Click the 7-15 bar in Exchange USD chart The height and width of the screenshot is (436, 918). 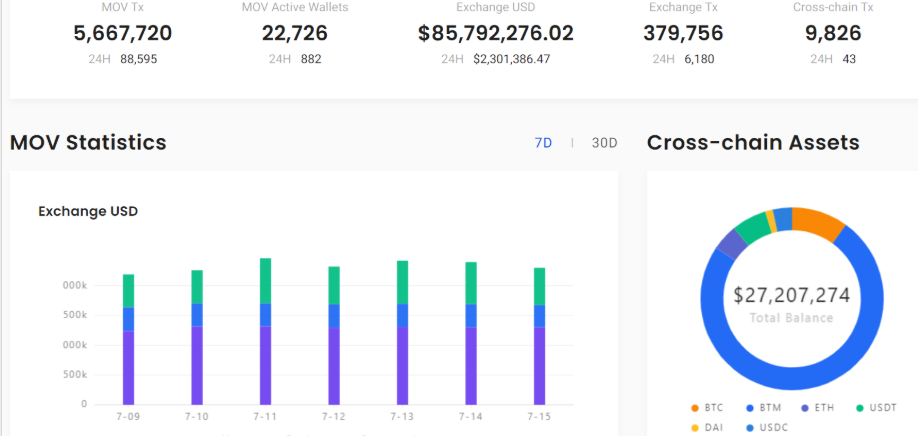point(539,336)
